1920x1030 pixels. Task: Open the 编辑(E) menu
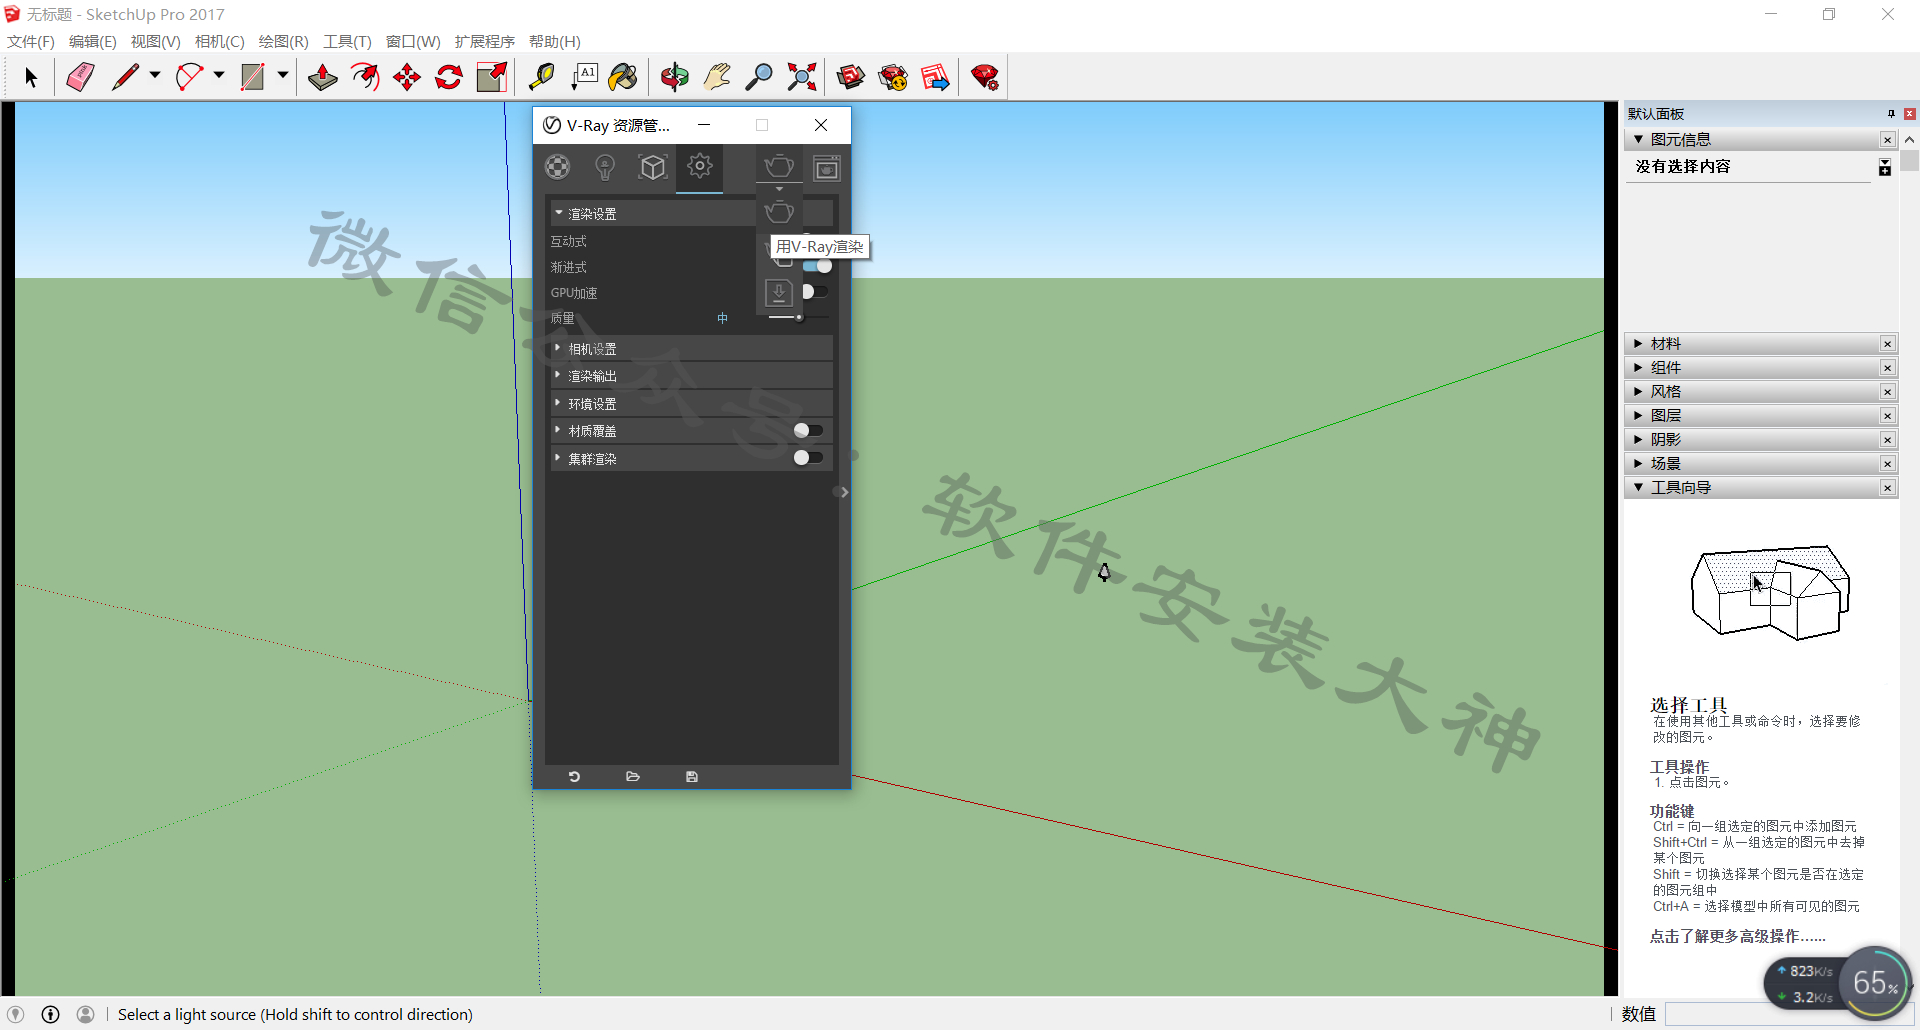click(92, 41)
